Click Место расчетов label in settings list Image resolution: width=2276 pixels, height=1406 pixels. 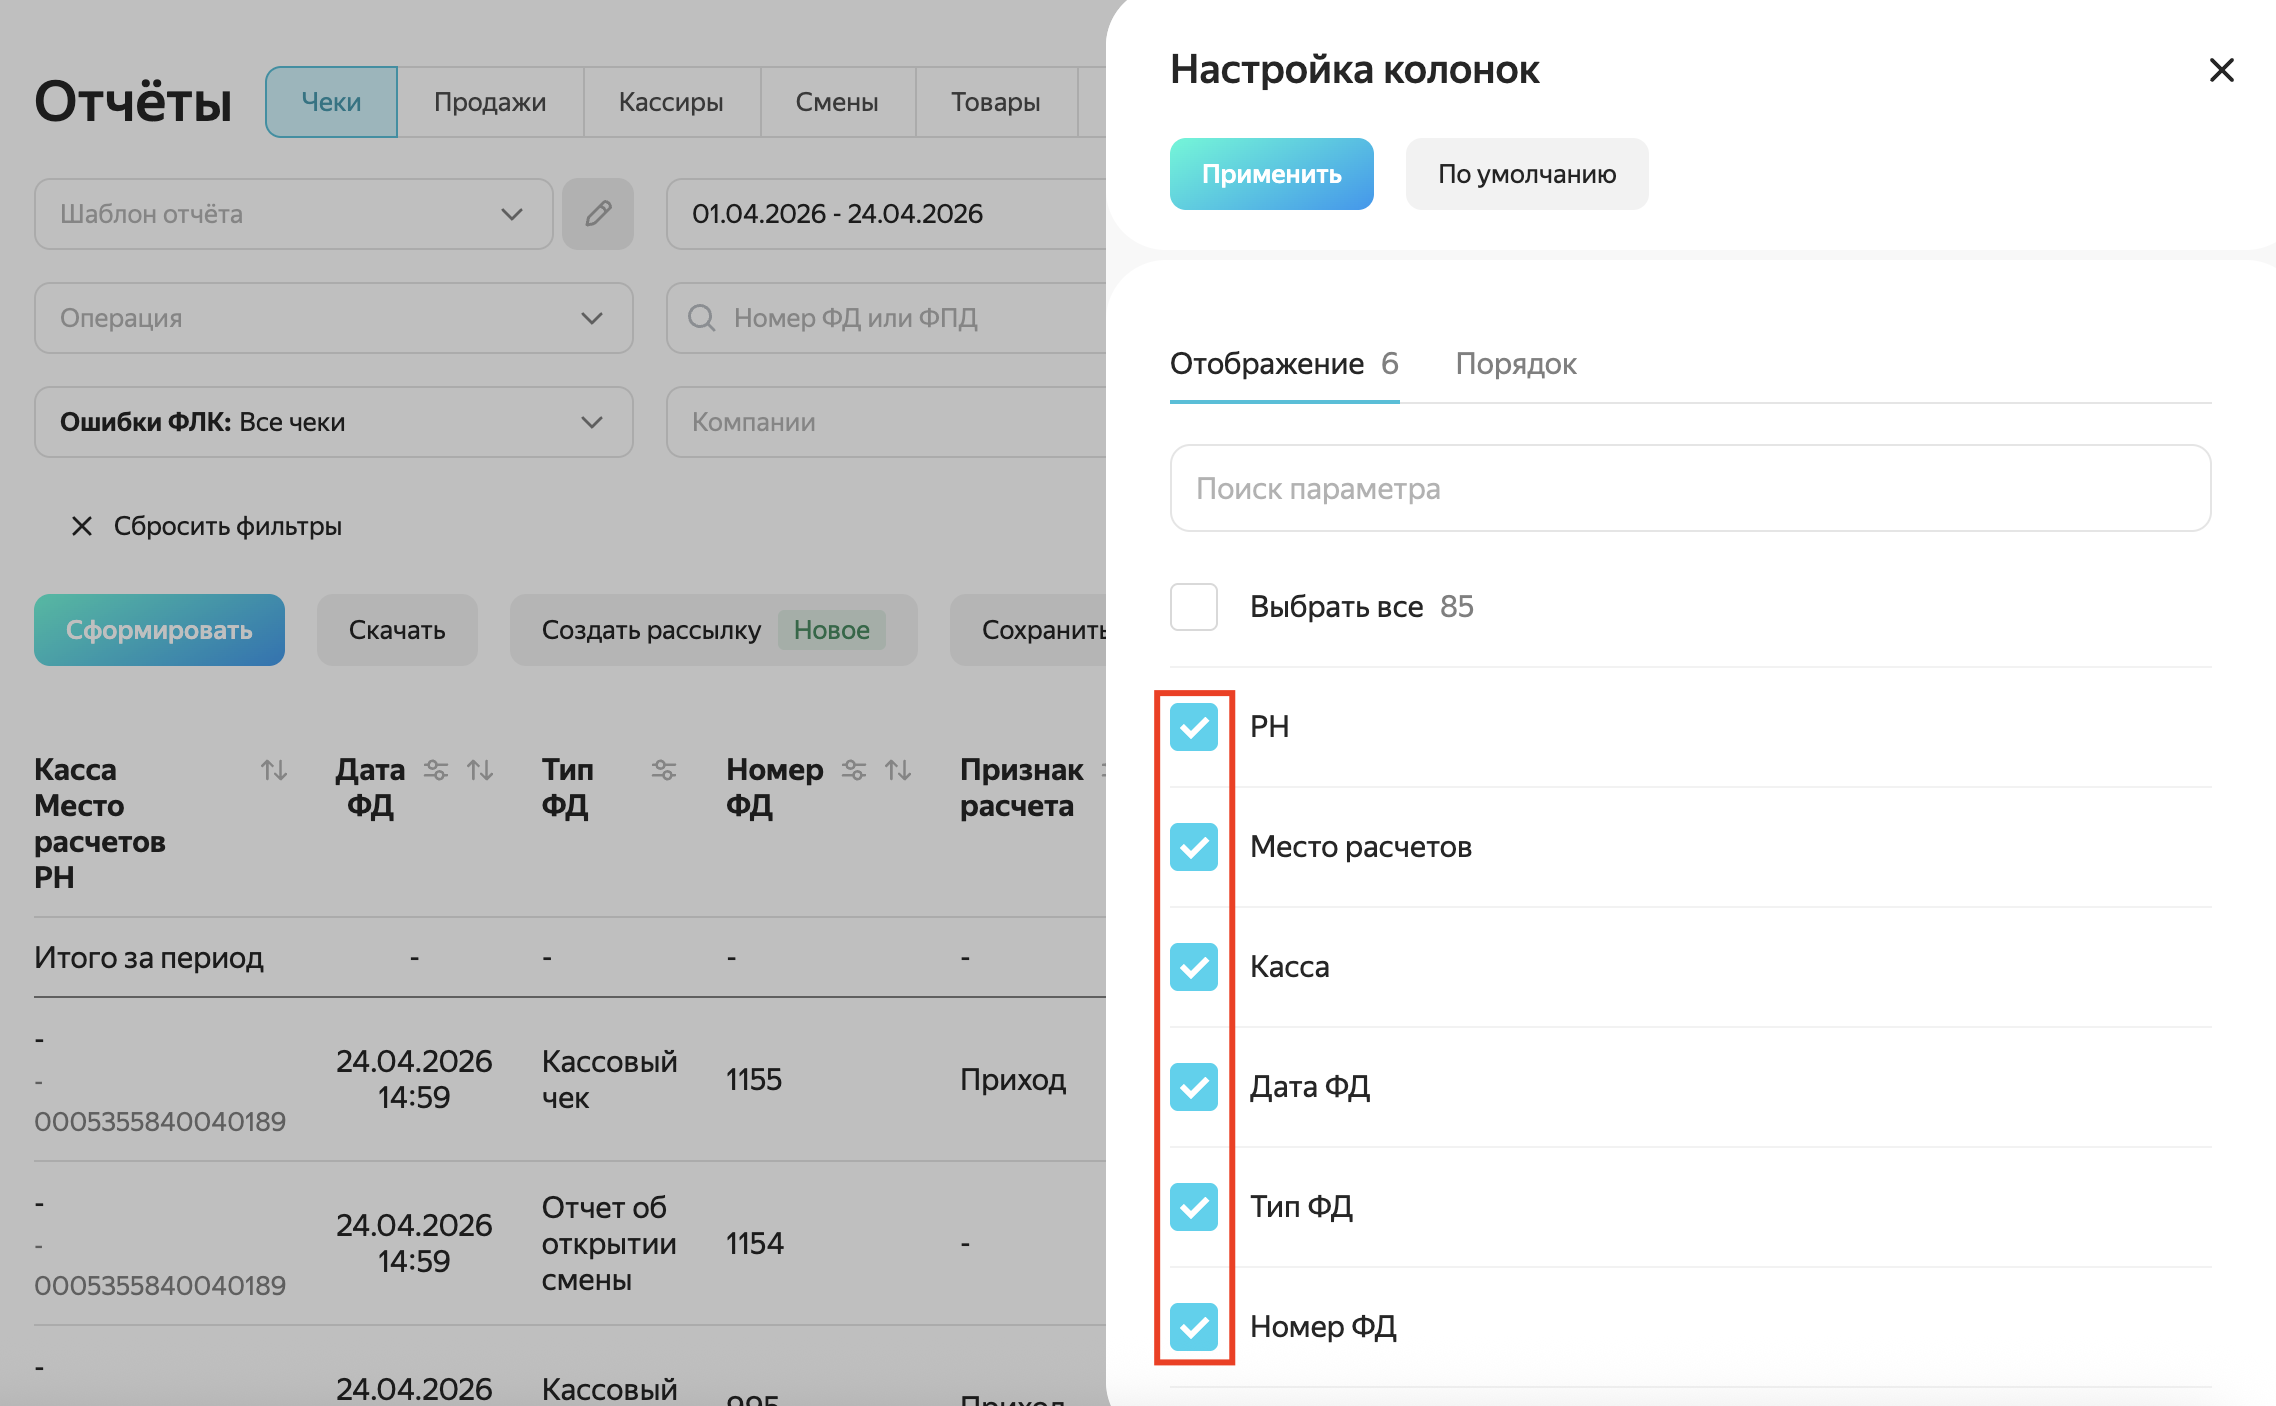point(1361,847)
